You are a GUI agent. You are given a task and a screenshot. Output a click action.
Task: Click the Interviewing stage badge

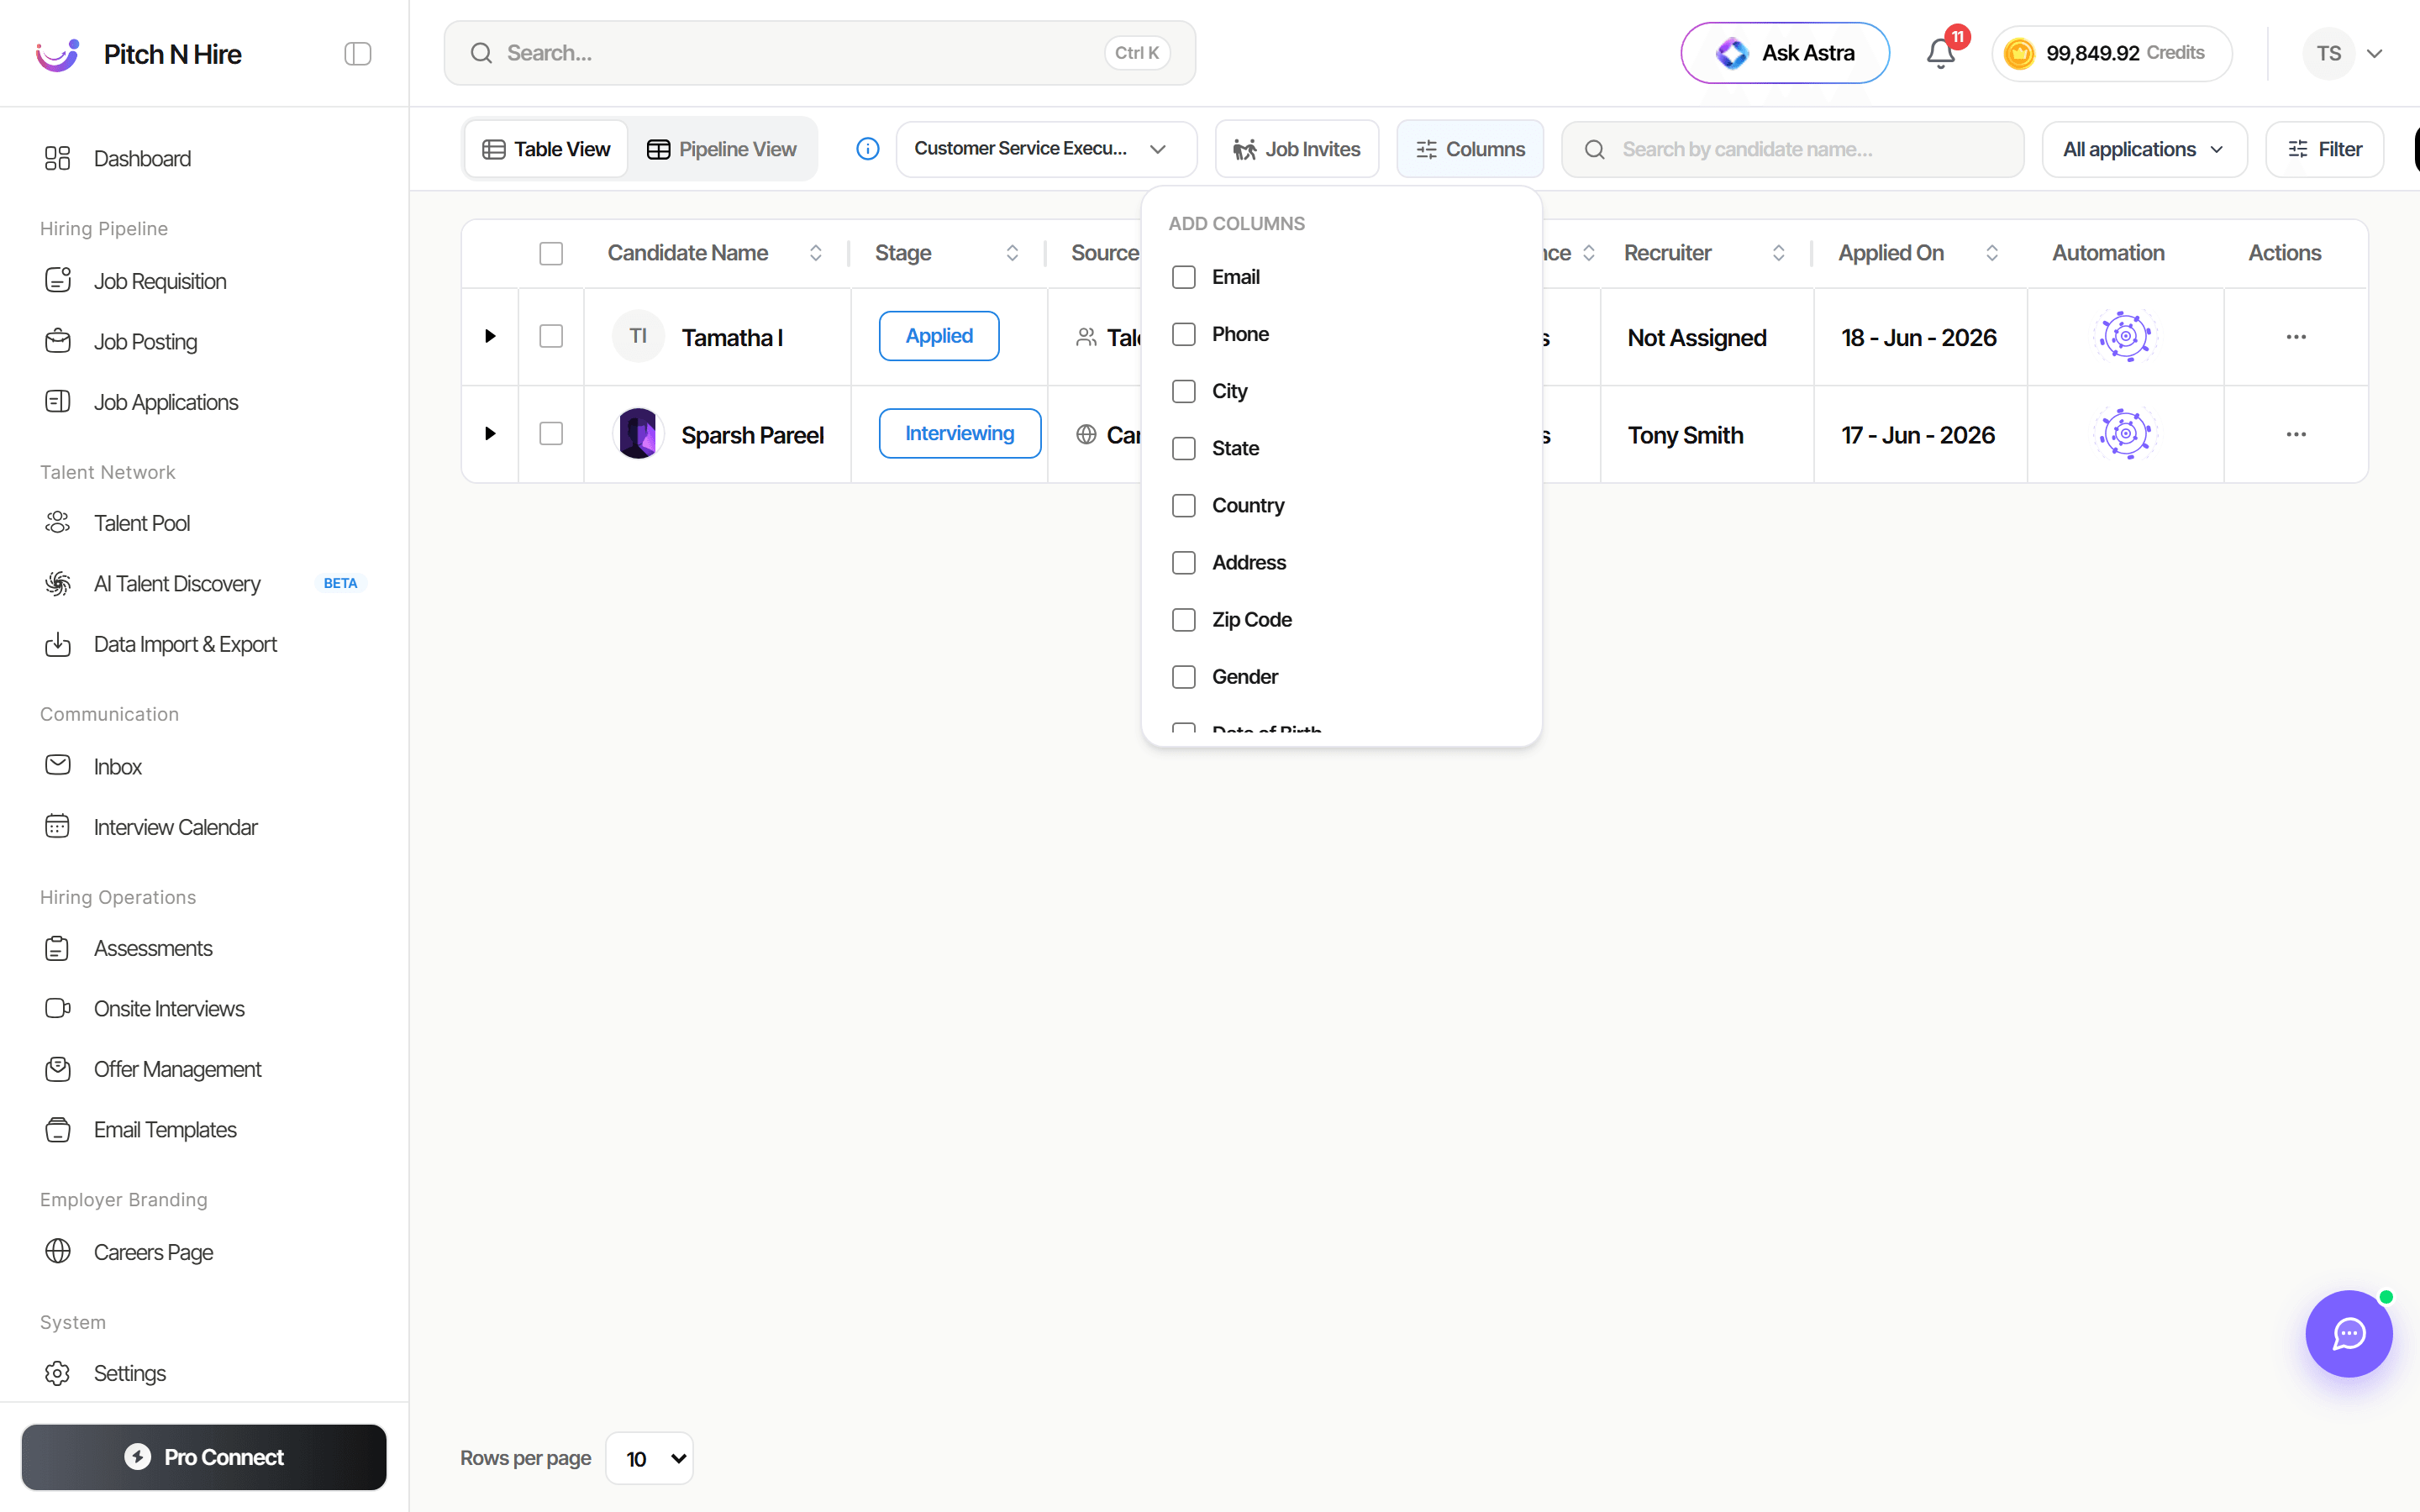959,433
